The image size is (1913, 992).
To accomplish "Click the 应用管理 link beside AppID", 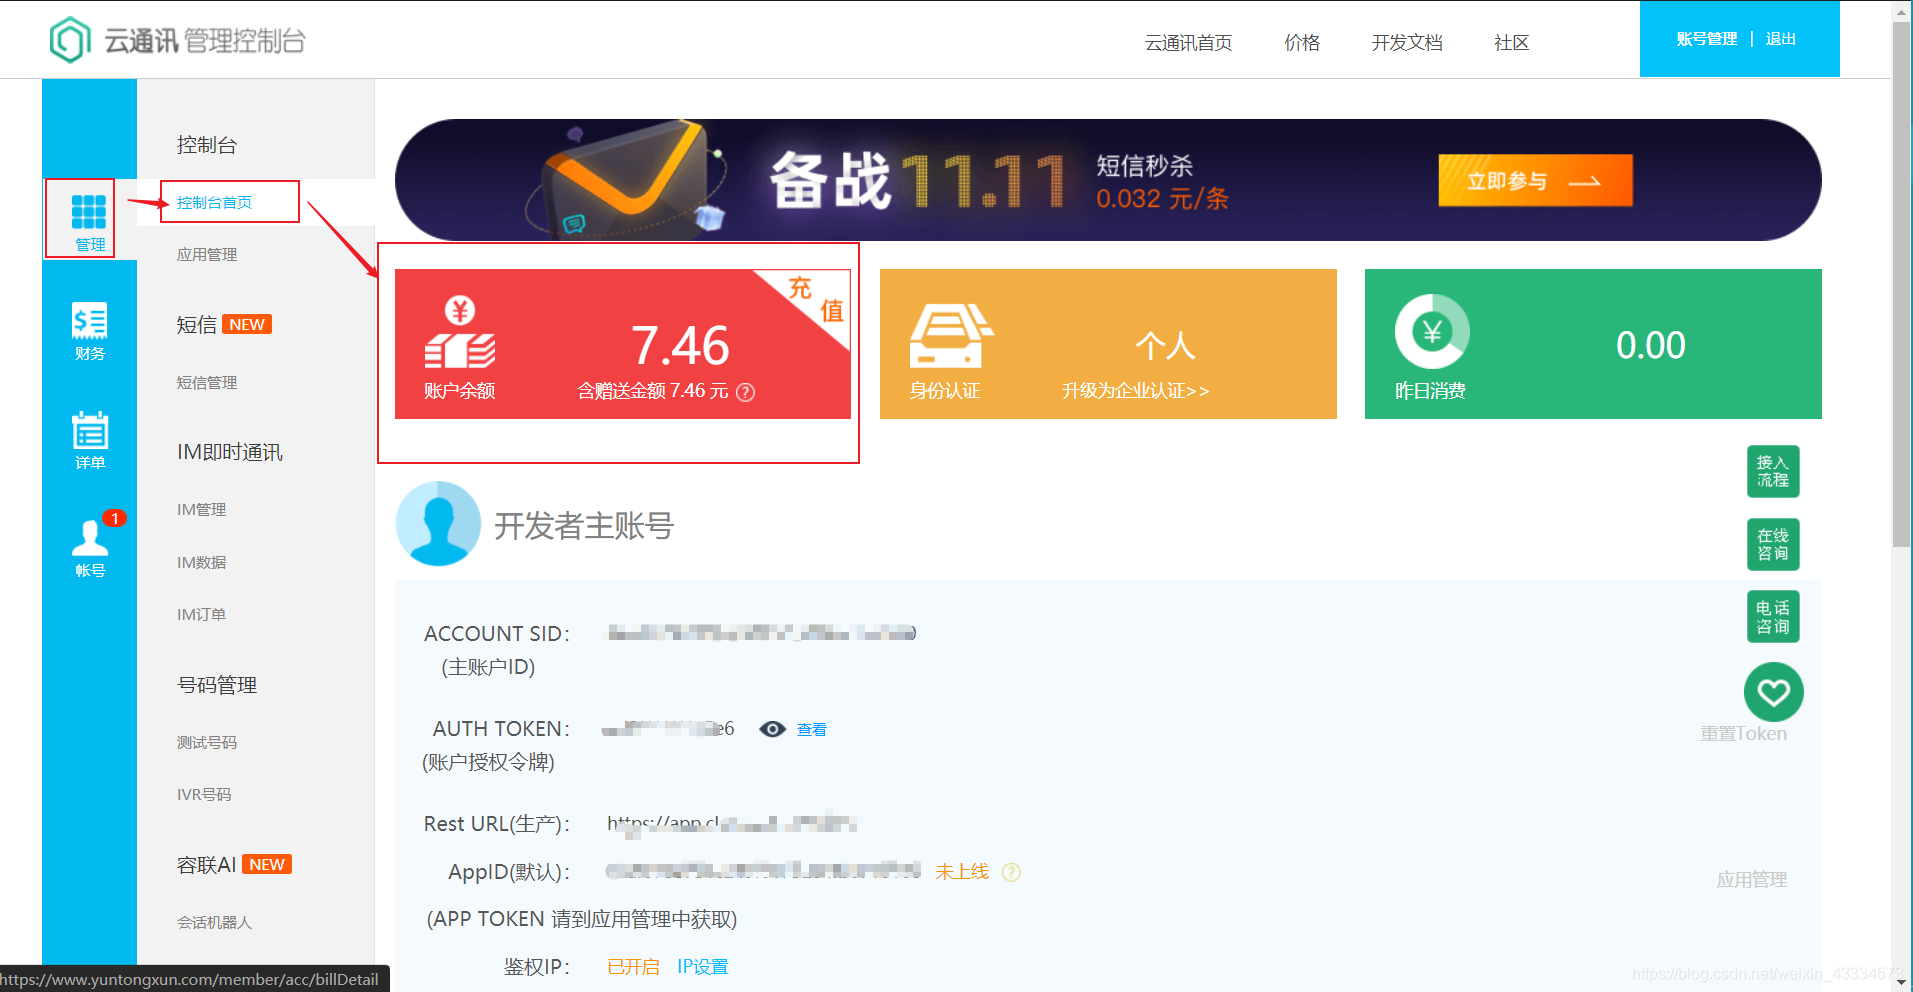I will click(1751, 879).
